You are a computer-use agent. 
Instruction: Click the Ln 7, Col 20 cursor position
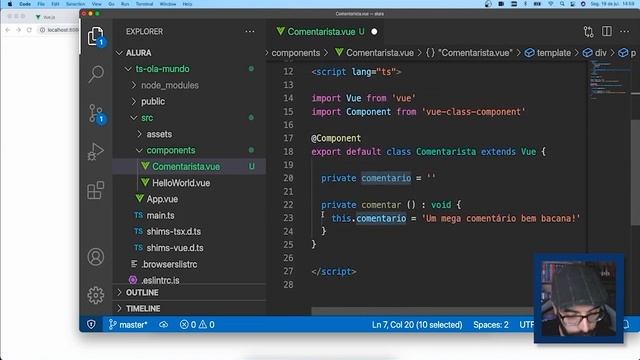point(417,324)
